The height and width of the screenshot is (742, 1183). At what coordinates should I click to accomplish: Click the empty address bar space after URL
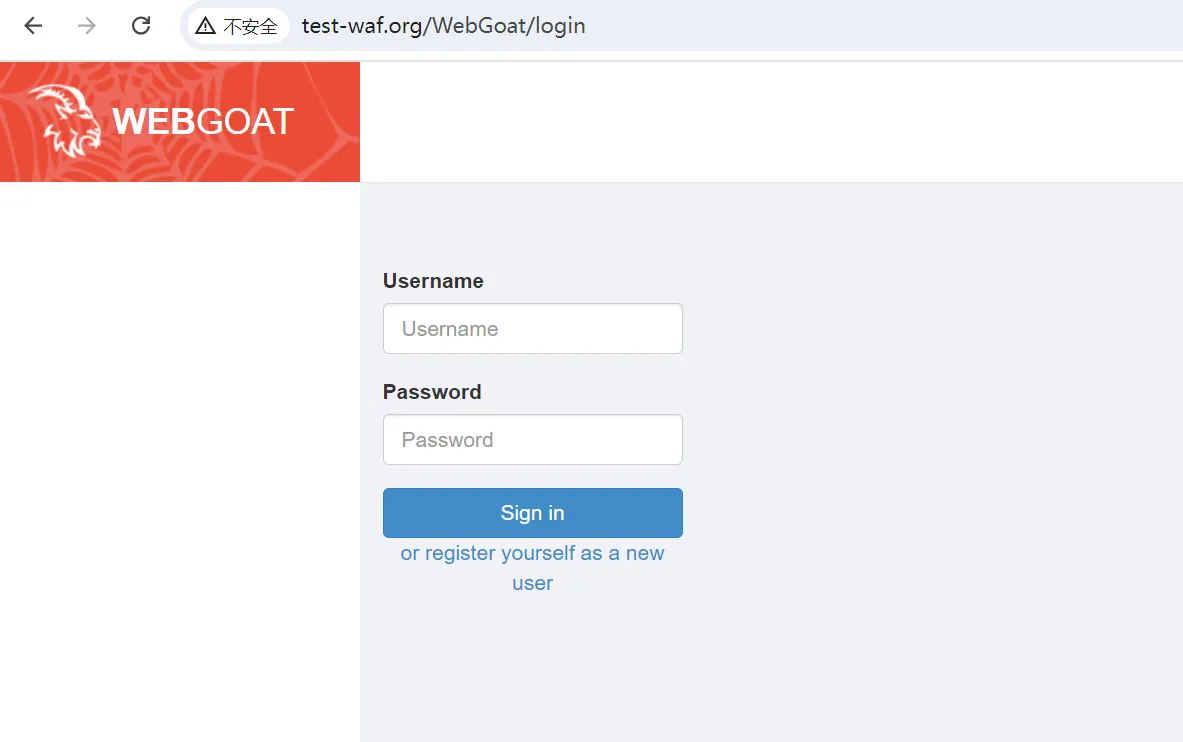[x=880, y=26]
